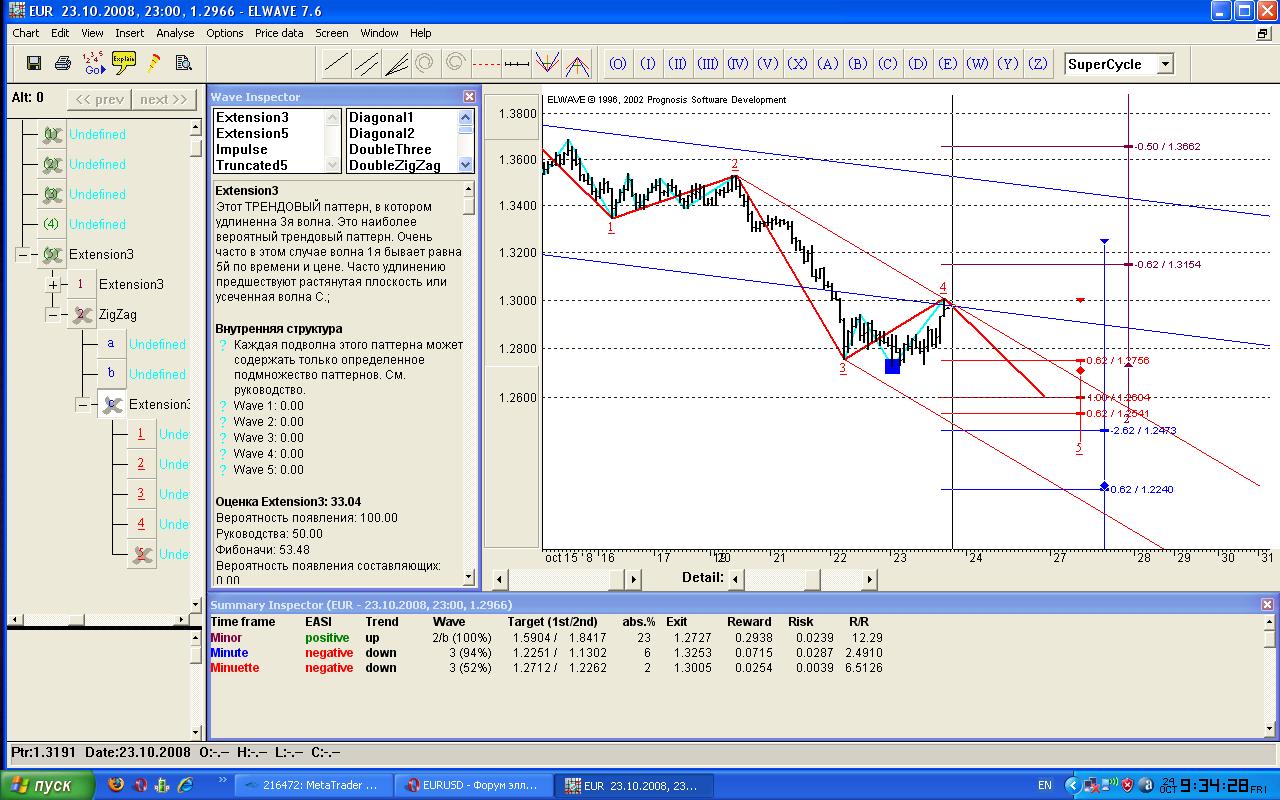The width and height of the screenshot is (1280, 800).
Task: Select wave b Undefined tree item
Action: (x=157, y=374)
